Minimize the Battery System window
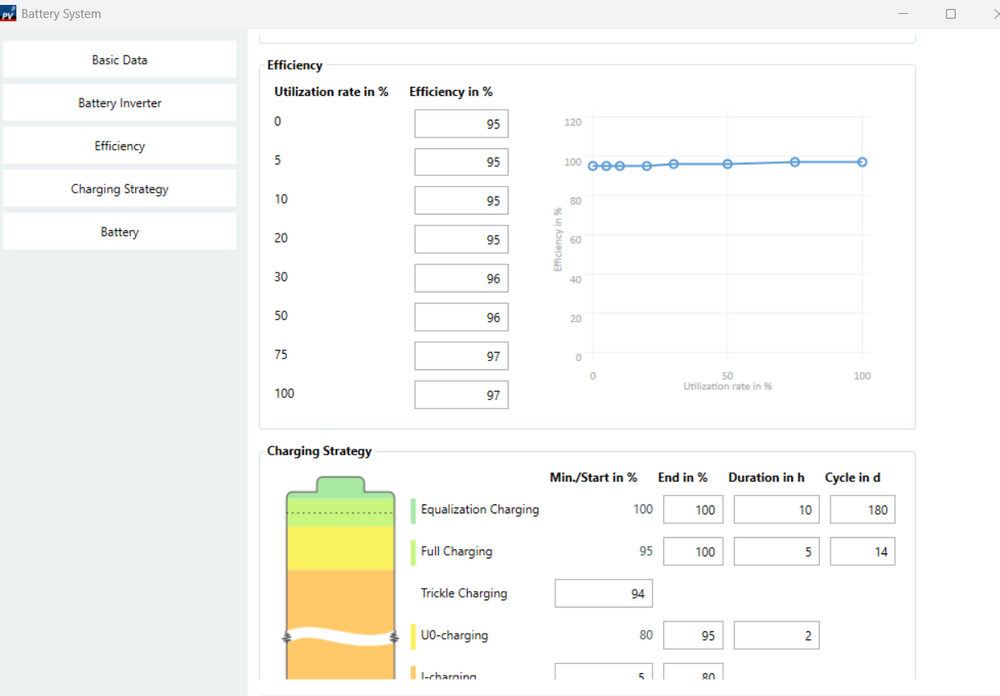Screen dimensions: 1000x696 click(x=904, y=14)
